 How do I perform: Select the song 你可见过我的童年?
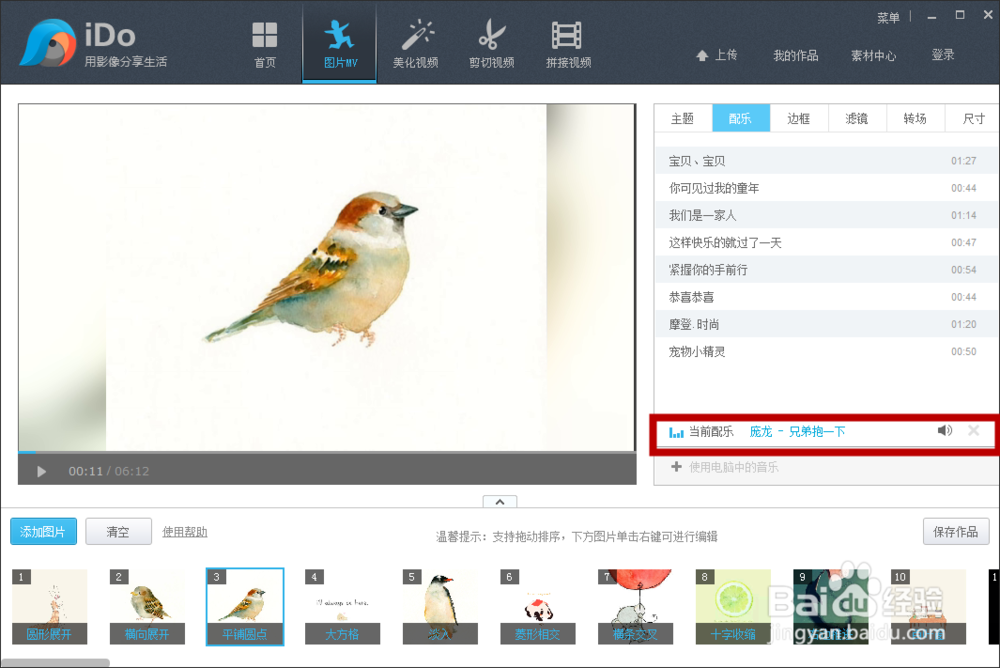point(827,188)
